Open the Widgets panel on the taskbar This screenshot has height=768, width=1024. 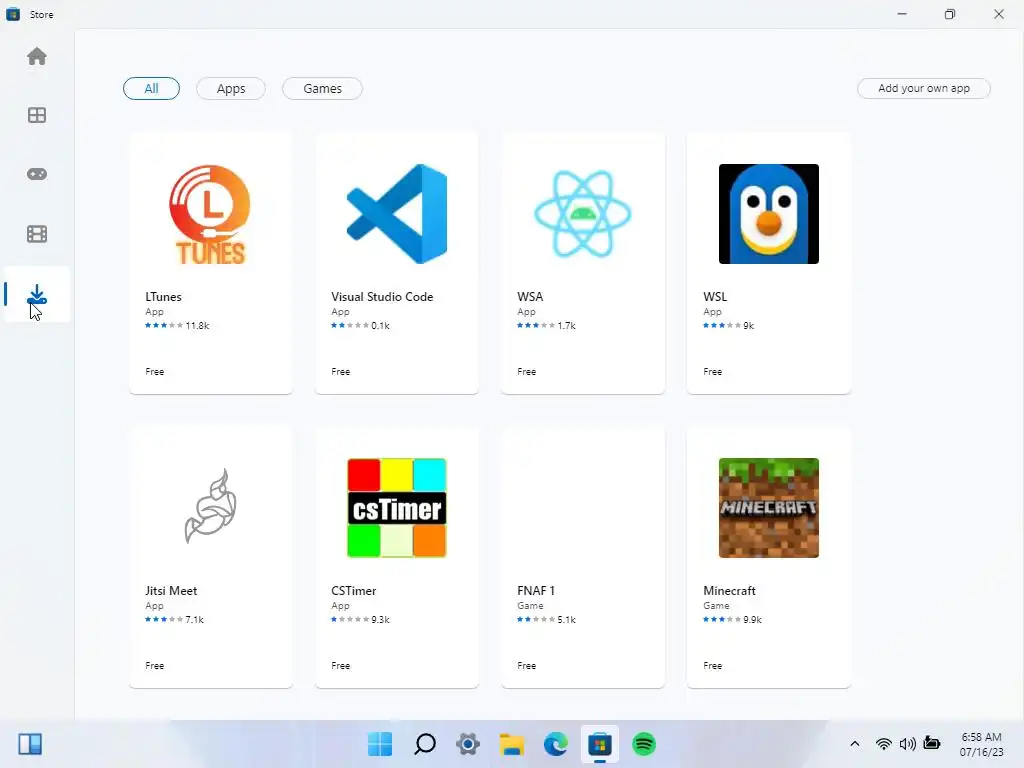[30, 744]
